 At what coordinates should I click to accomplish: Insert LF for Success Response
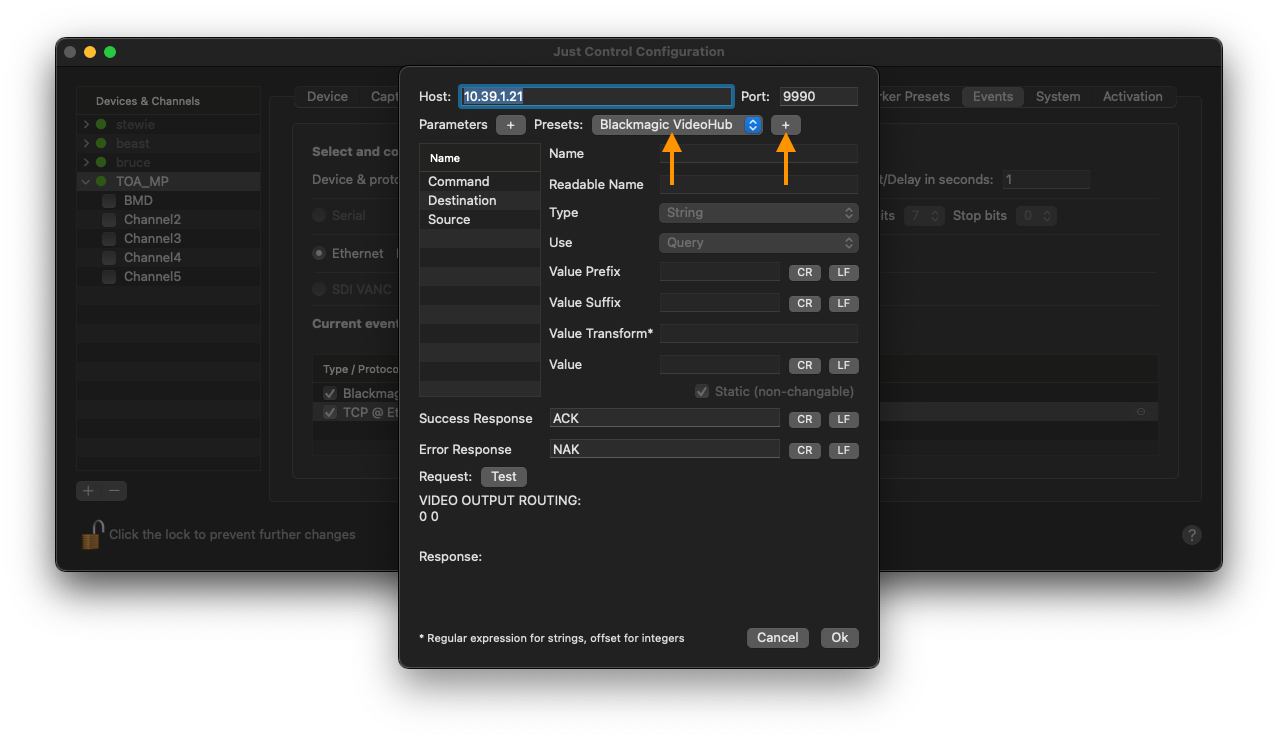point(843,420)
